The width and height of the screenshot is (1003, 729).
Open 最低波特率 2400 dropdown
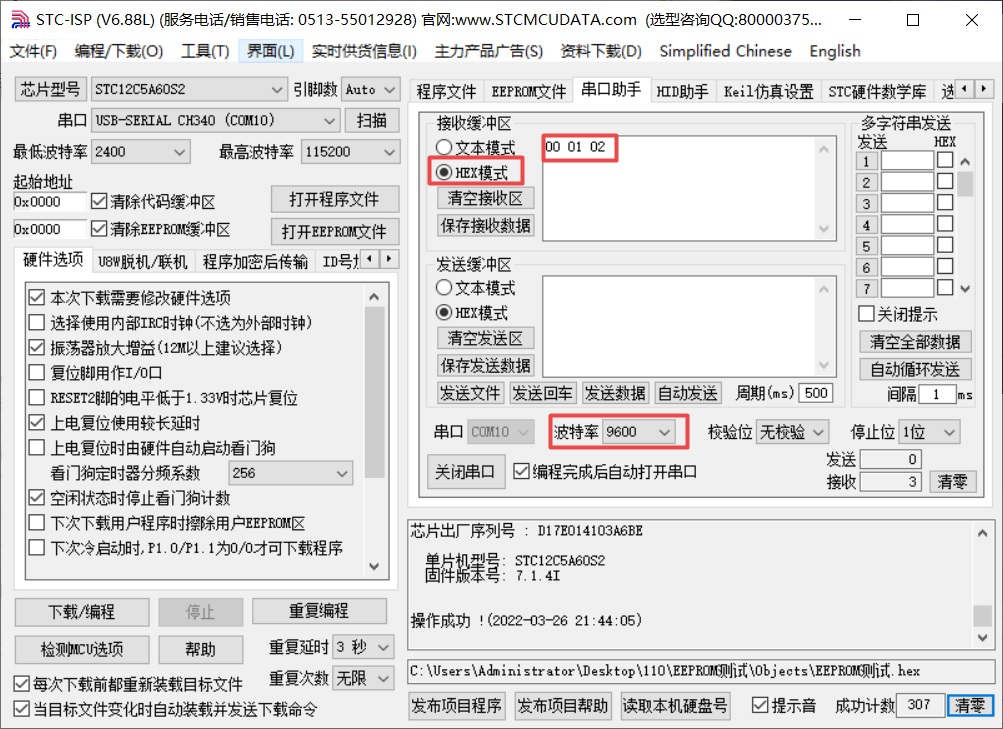pyautogui.click(x=141, y=152)
